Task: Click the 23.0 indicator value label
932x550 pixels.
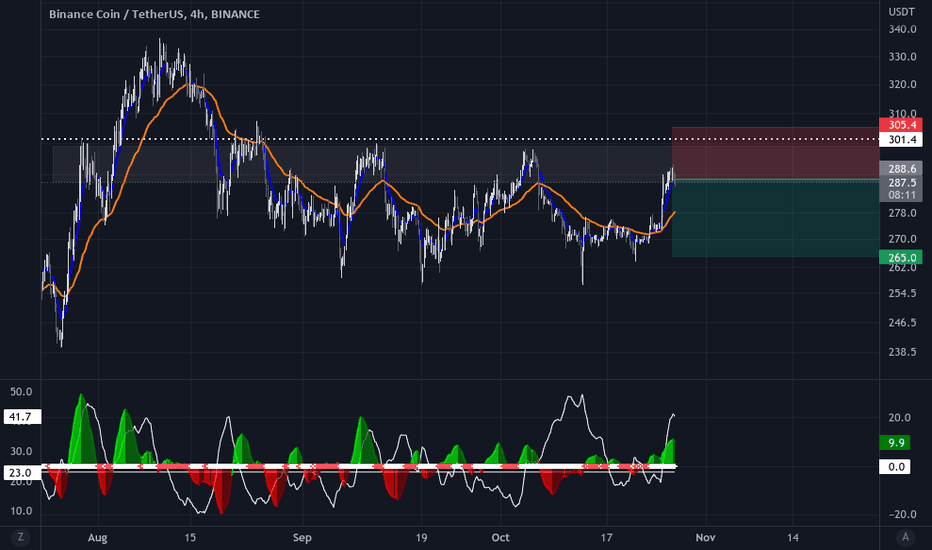Action: point(22,473)
